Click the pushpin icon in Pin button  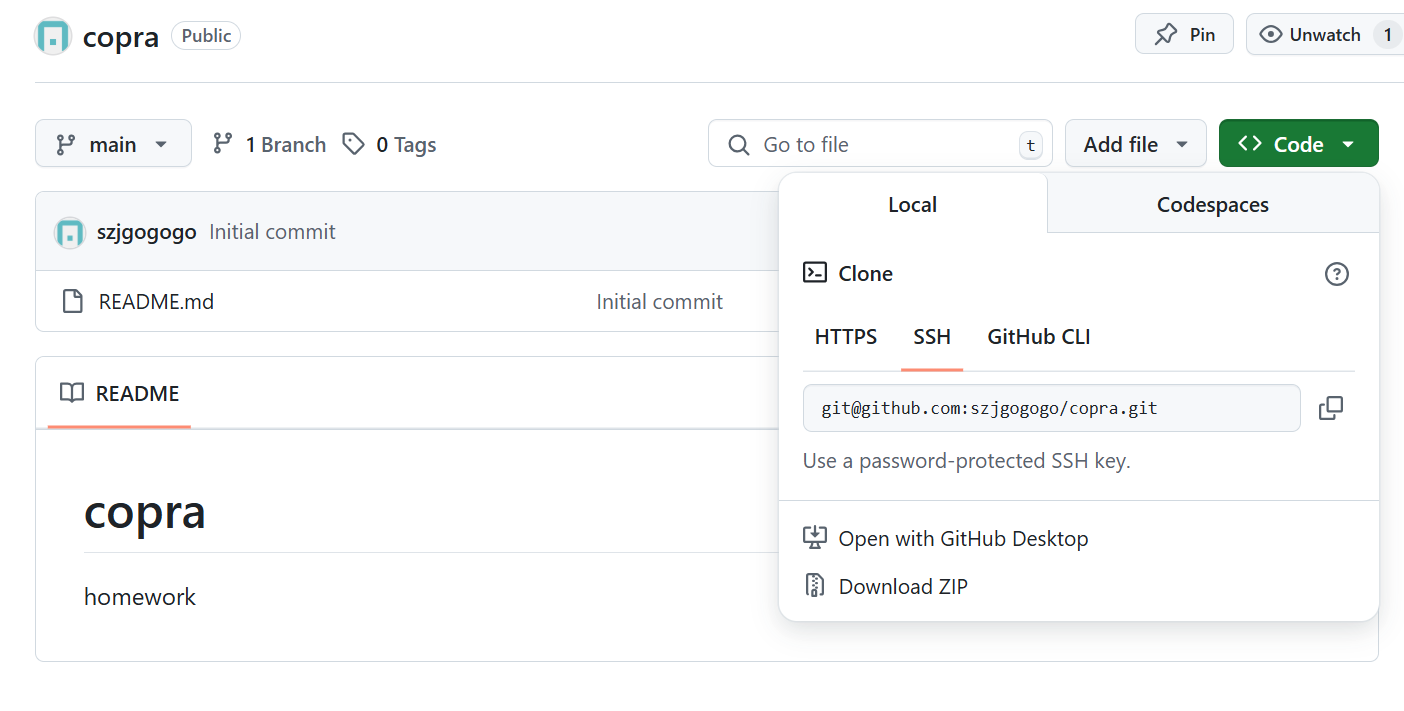[1166, 35]
